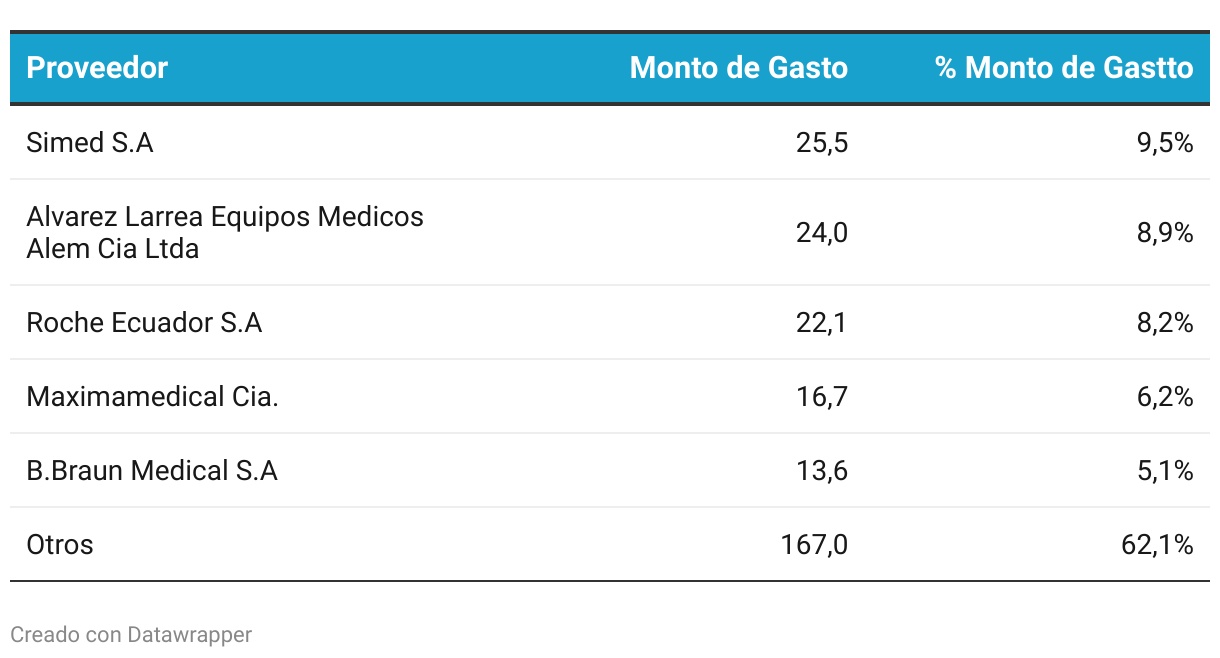Select the Otros row label

pyautogui.click(x=60, y=545)
